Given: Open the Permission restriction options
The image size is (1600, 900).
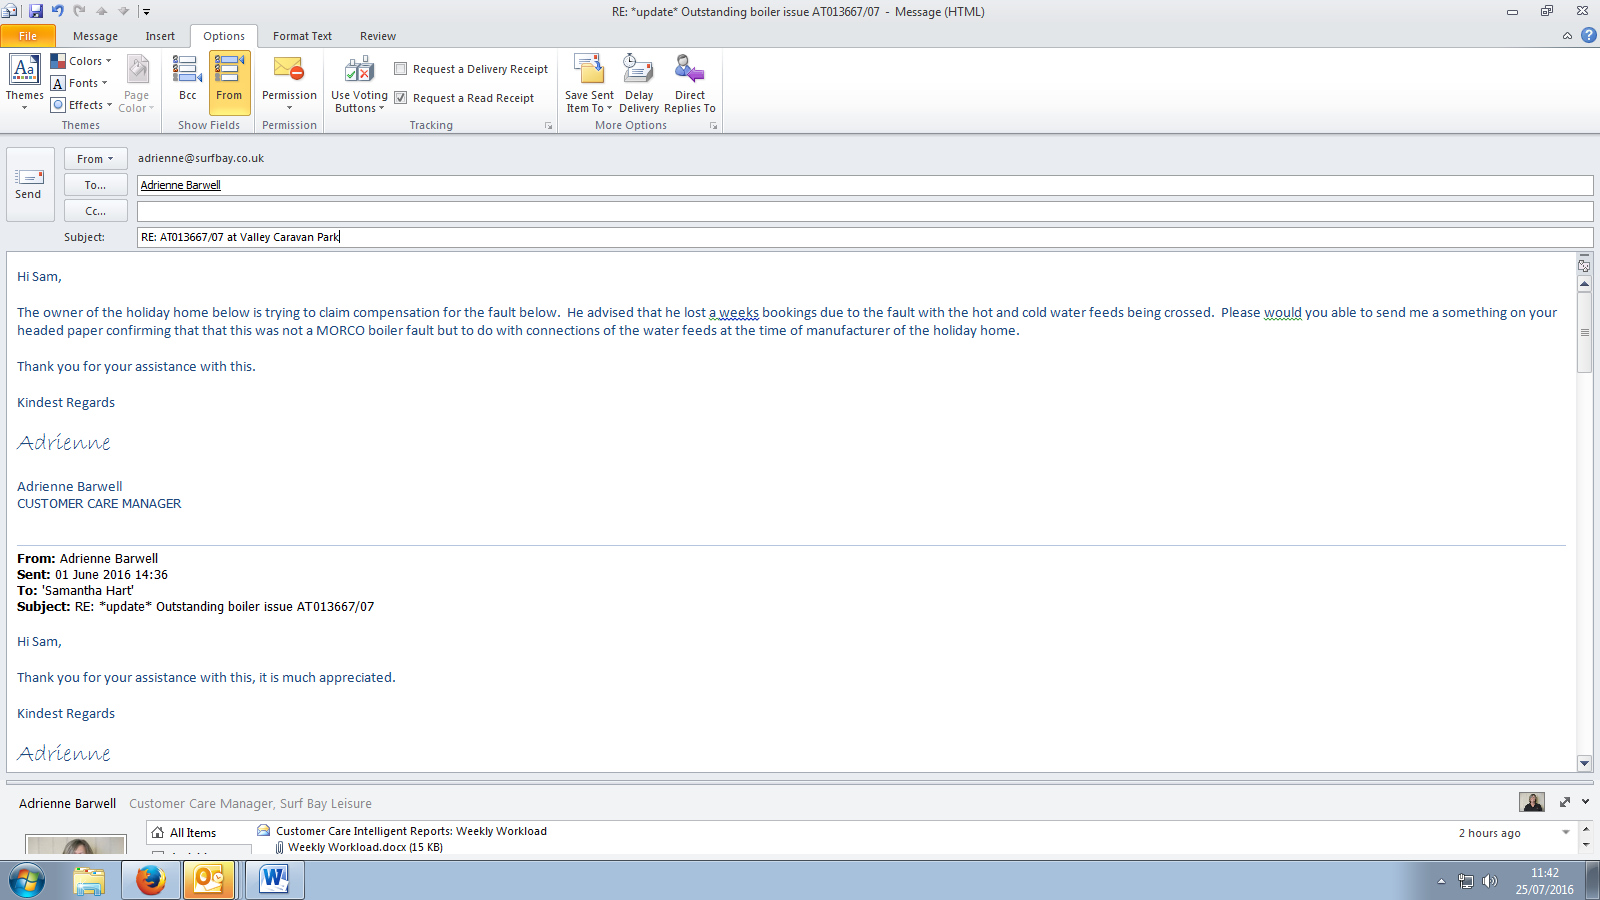Looking at the screenshot, I should [289, 84].
